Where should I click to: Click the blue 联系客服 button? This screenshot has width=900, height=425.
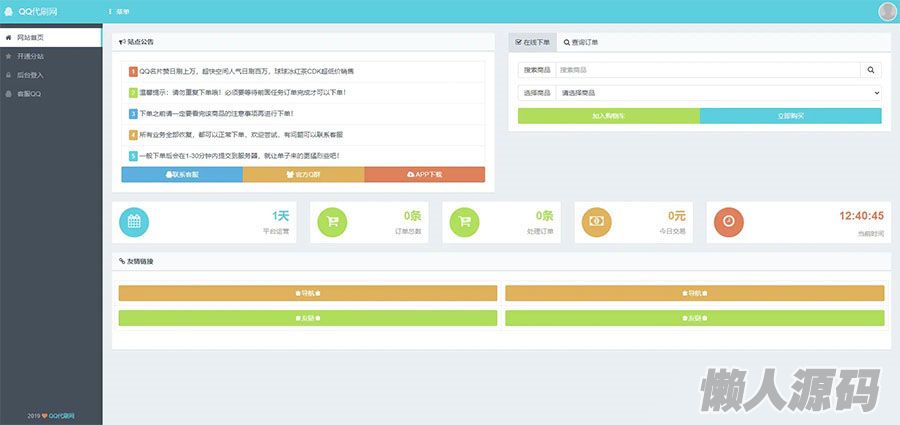[x=182, y=174]
